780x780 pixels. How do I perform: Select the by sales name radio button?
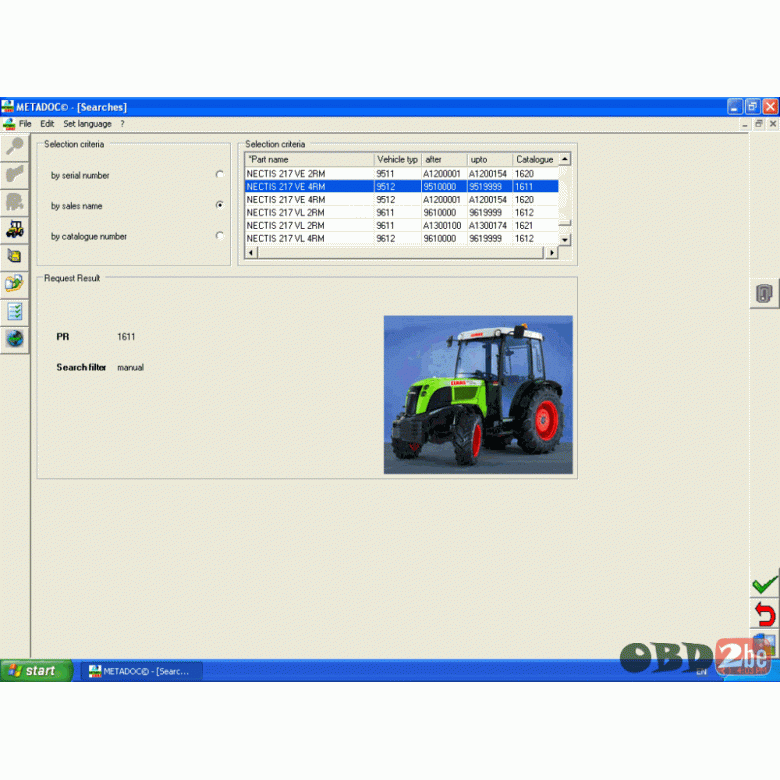coord(219,205)
